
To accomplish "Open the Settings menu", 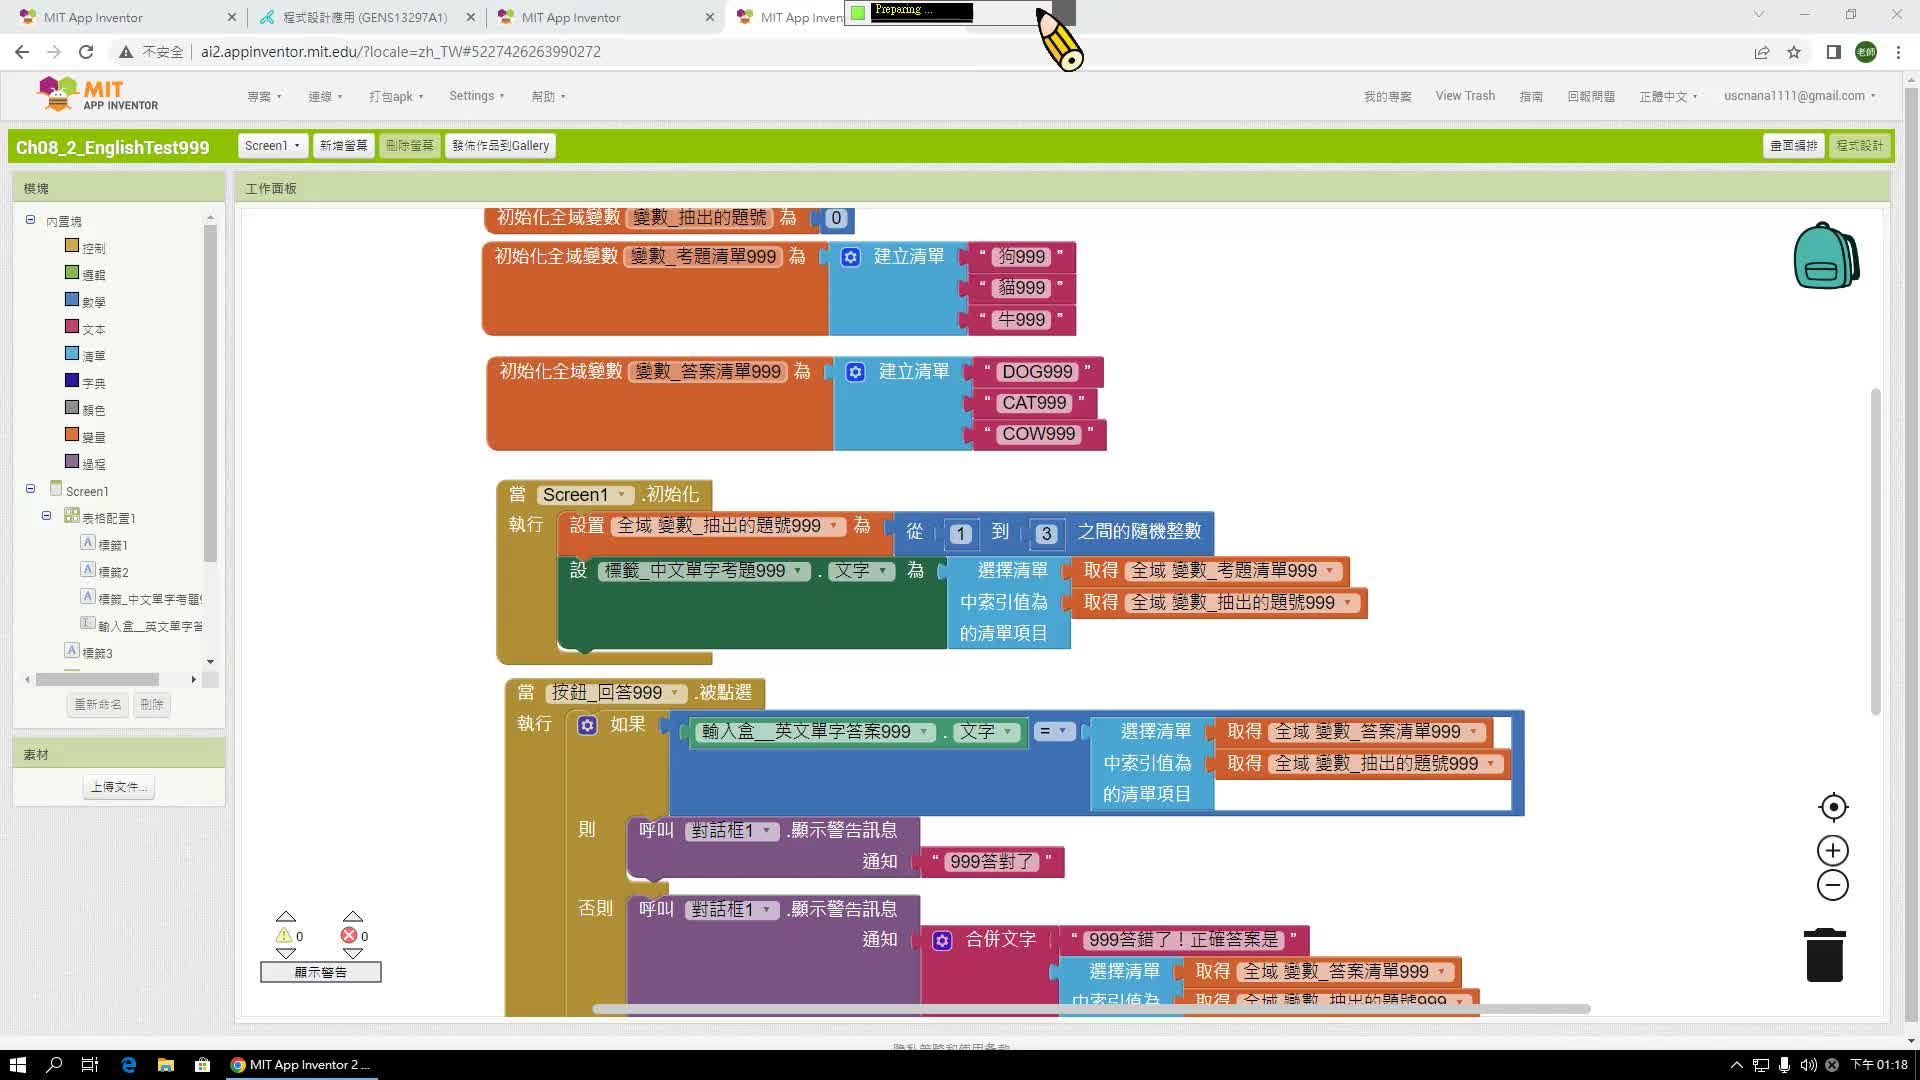I will tap(476, 96).
